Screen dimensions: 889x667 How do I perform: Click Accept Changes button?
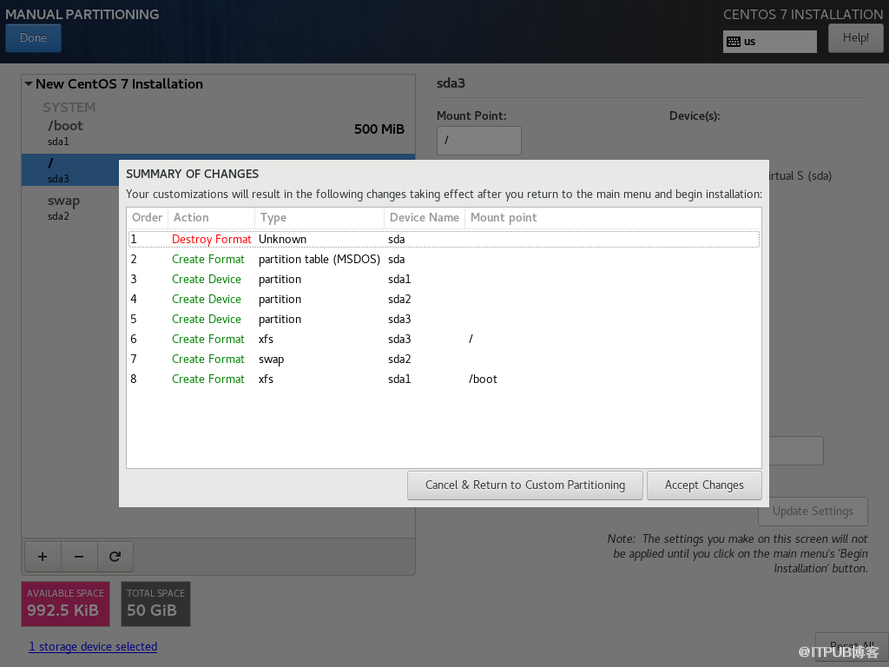pyautogui.click(x=704, y=486)
